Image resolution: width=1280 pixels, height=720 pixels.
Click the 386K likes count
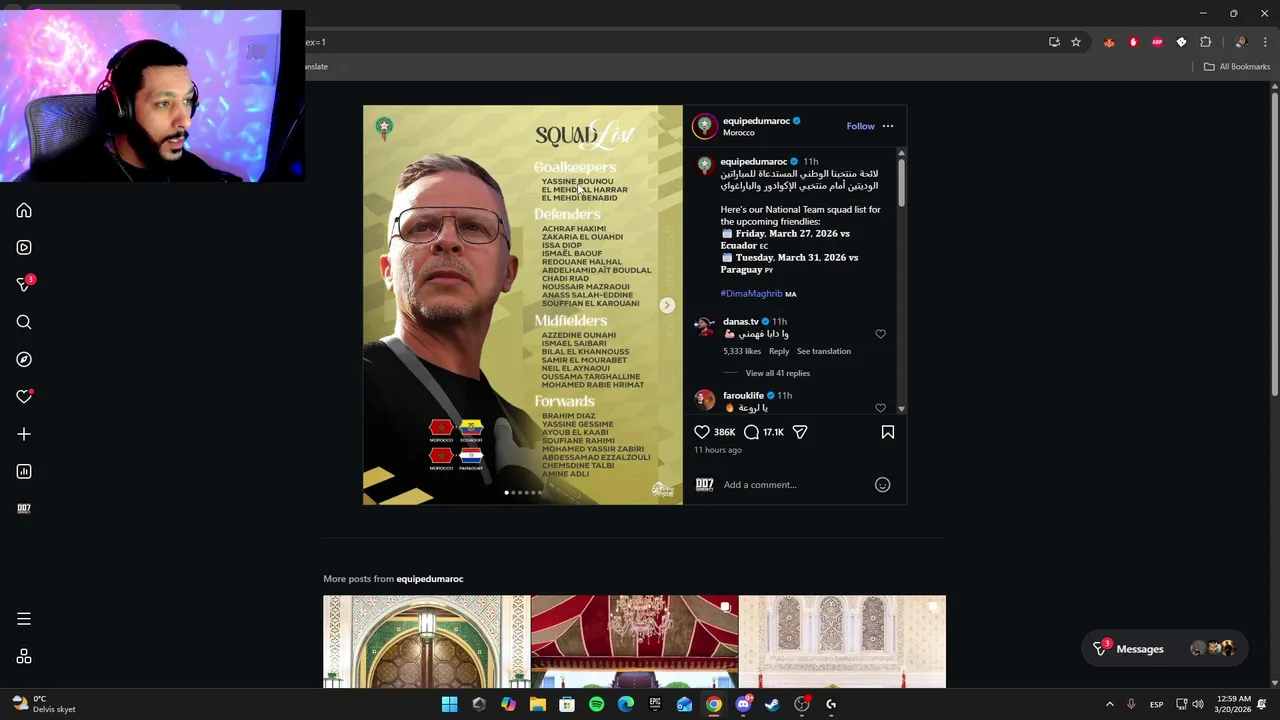coord(724,433)
